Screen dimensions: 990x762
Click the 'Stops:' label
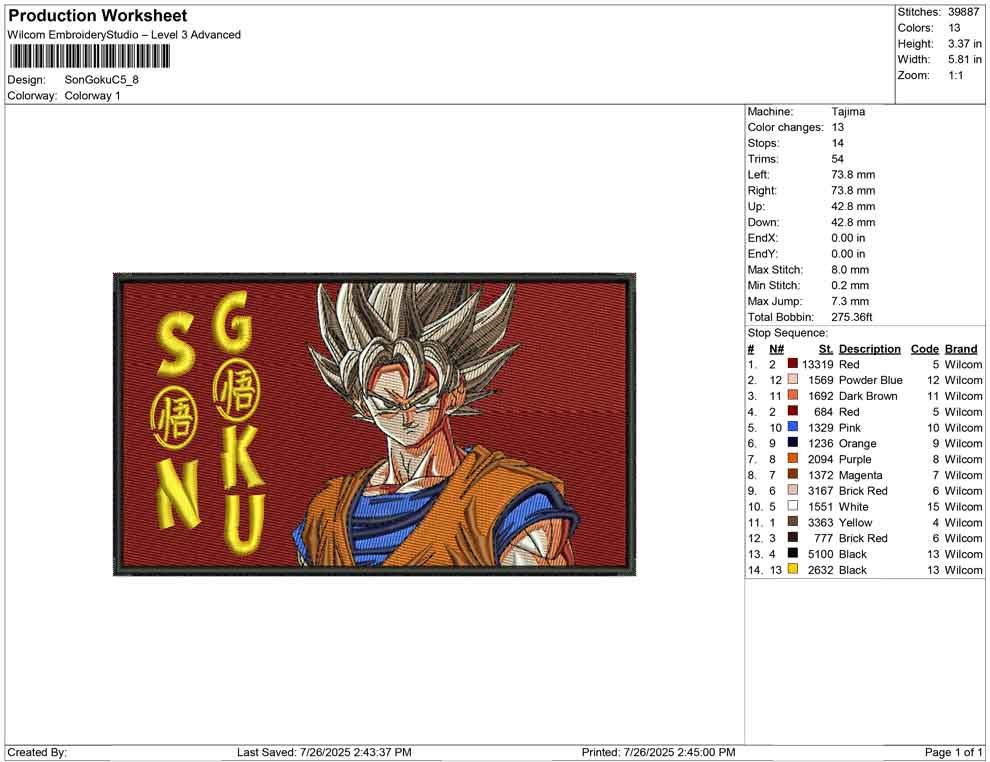(x=763, y=143)
